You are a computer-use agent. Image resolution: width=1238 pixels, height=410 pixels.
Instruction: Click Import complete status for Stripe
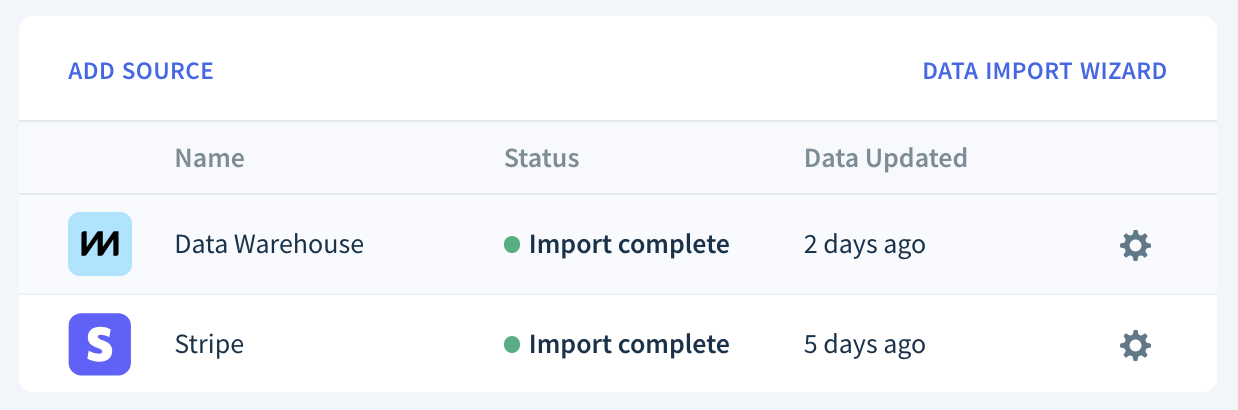(629, 345)
